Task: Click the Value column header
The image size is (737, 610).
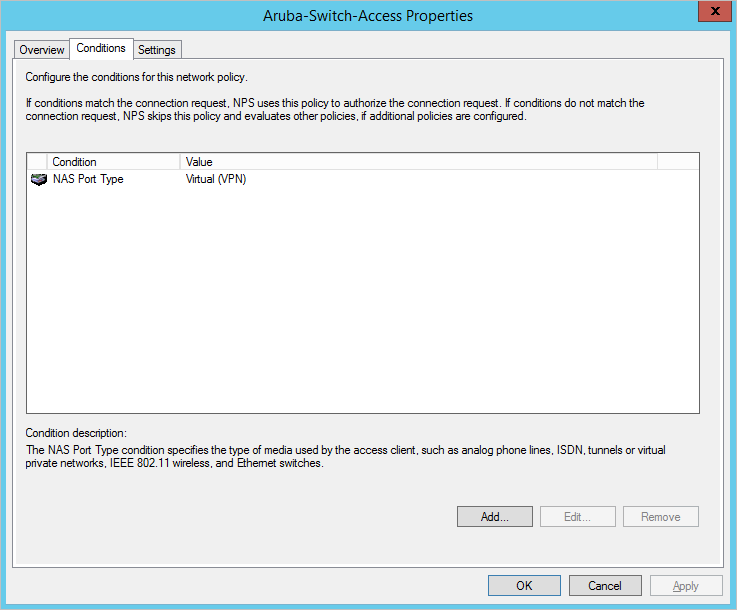Action: coord(418,162)
